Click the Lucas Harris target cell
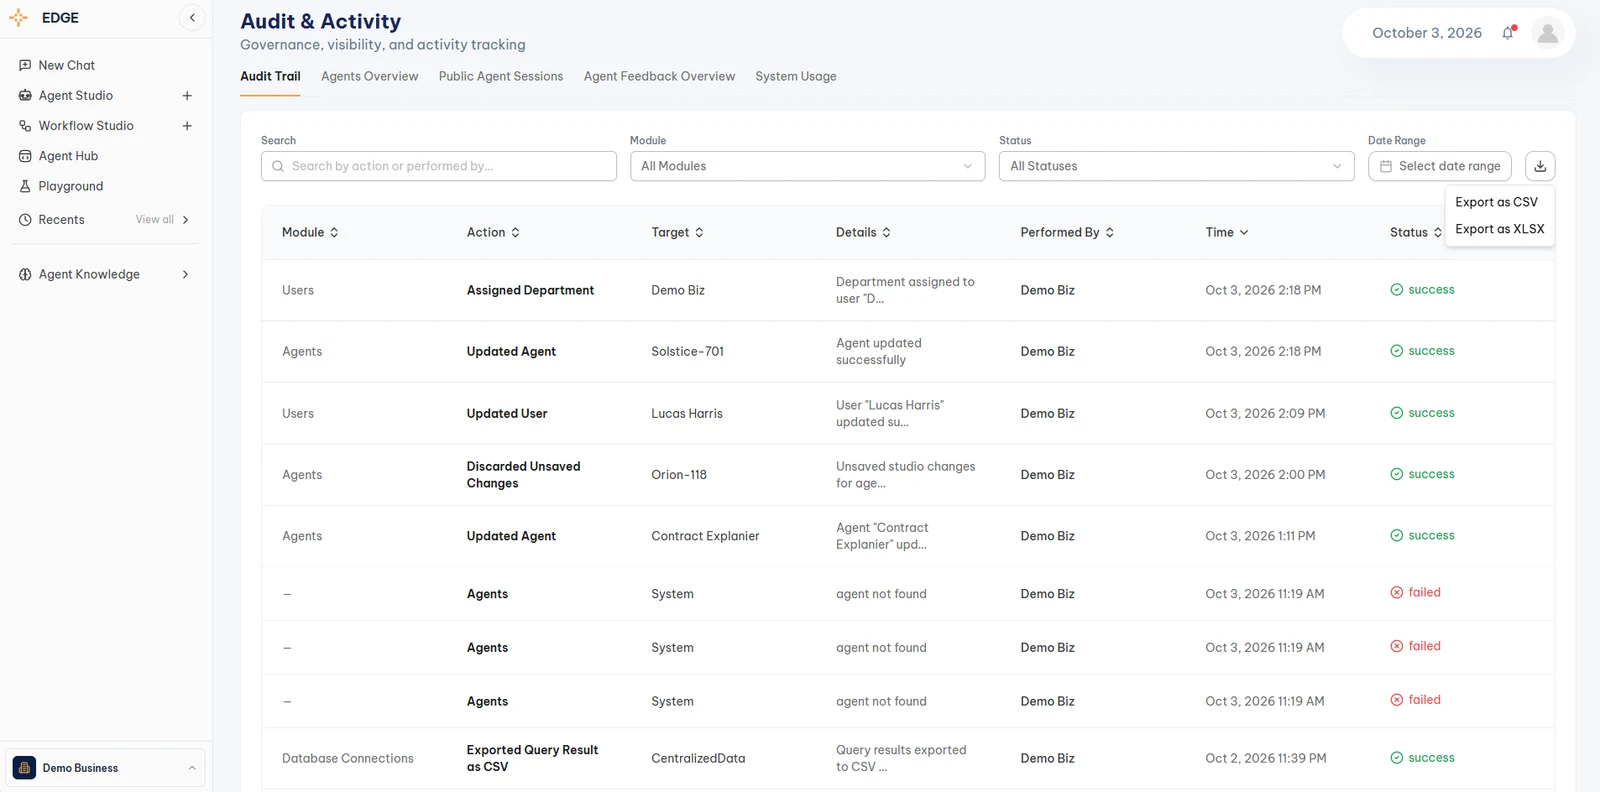This screenshot has width=1600, height=792. [x=686, y=414]
